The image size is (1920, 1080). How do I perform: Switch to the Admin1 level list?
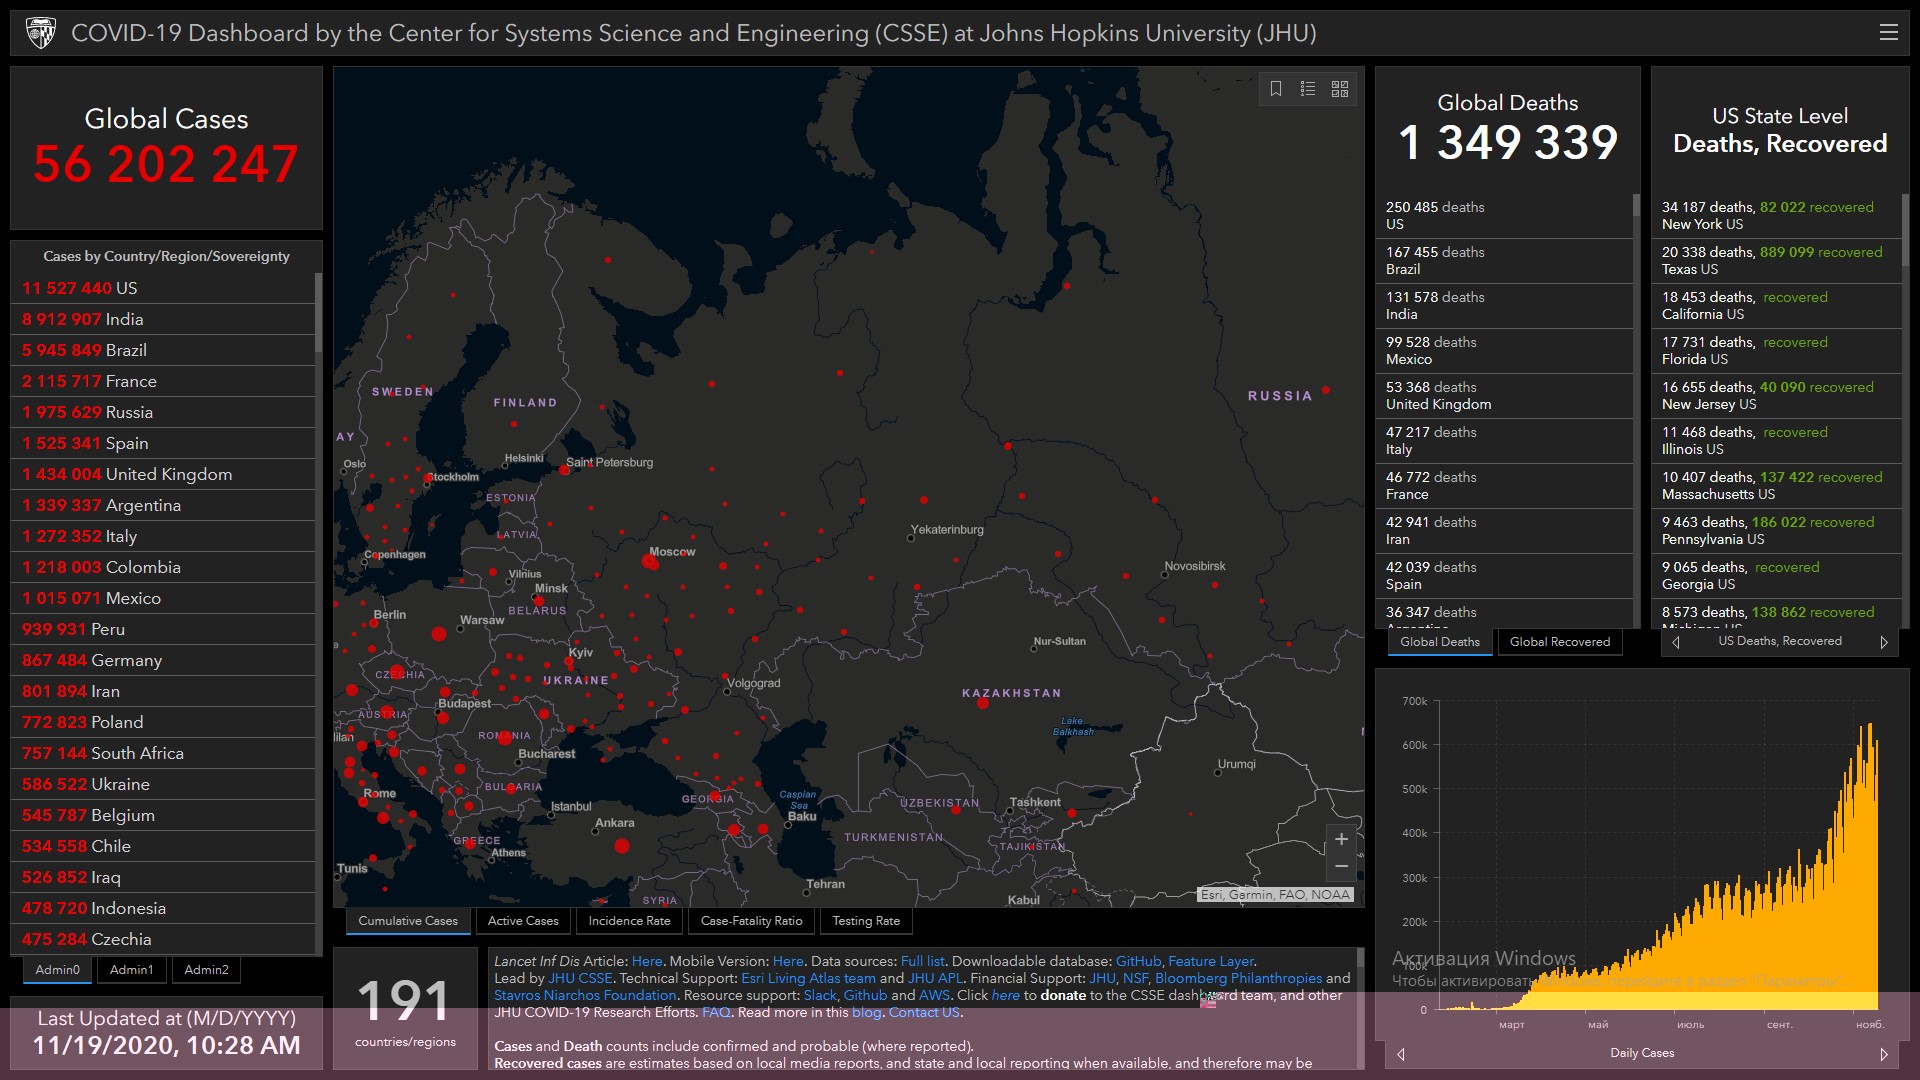(131, 969)
